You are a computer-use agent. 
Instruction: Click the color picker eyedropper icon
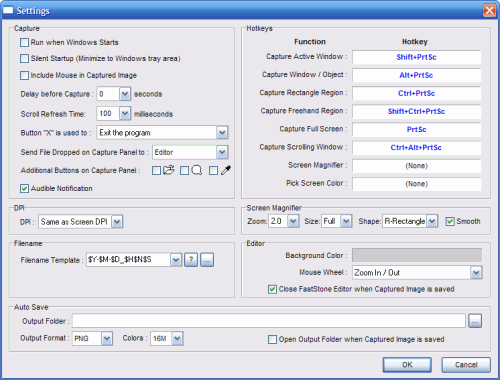click(x=226, y=170)
